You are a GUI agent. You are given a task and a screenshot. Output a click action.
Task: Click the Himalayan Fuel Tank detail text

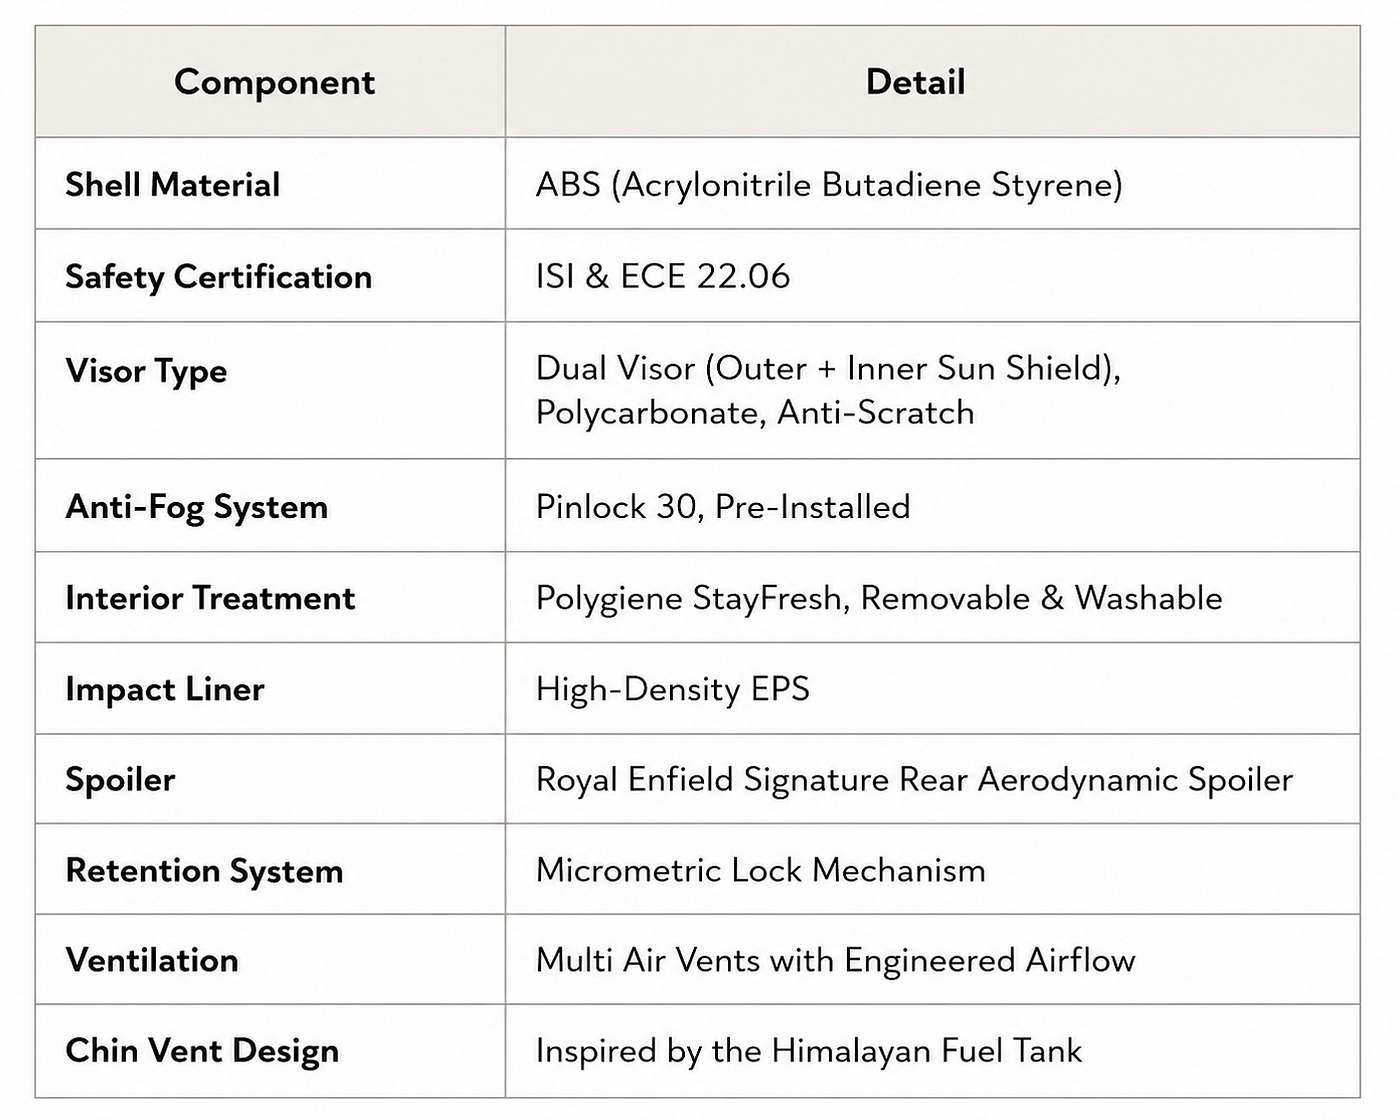tap(809, 1051)
